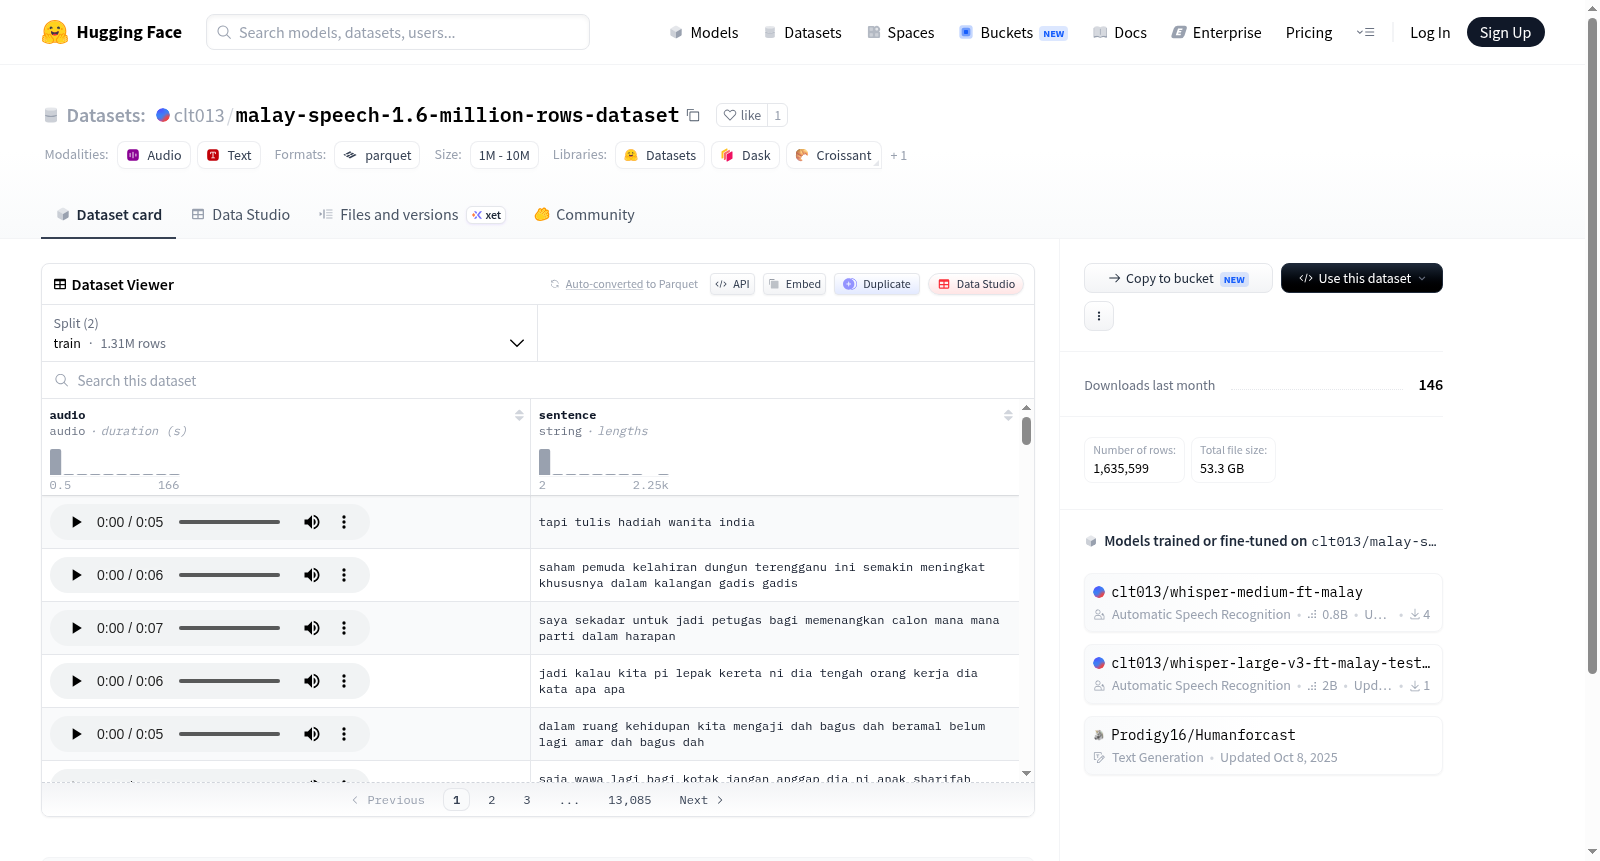
Task: Click the Embed button
Action: [x=795, y=284]
